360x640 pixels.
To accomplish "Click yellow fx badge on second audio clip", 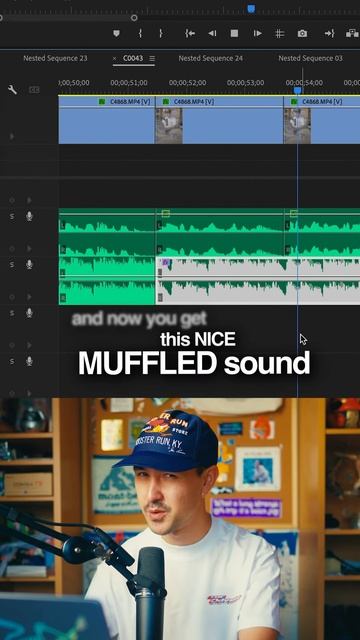I will 166,213.
